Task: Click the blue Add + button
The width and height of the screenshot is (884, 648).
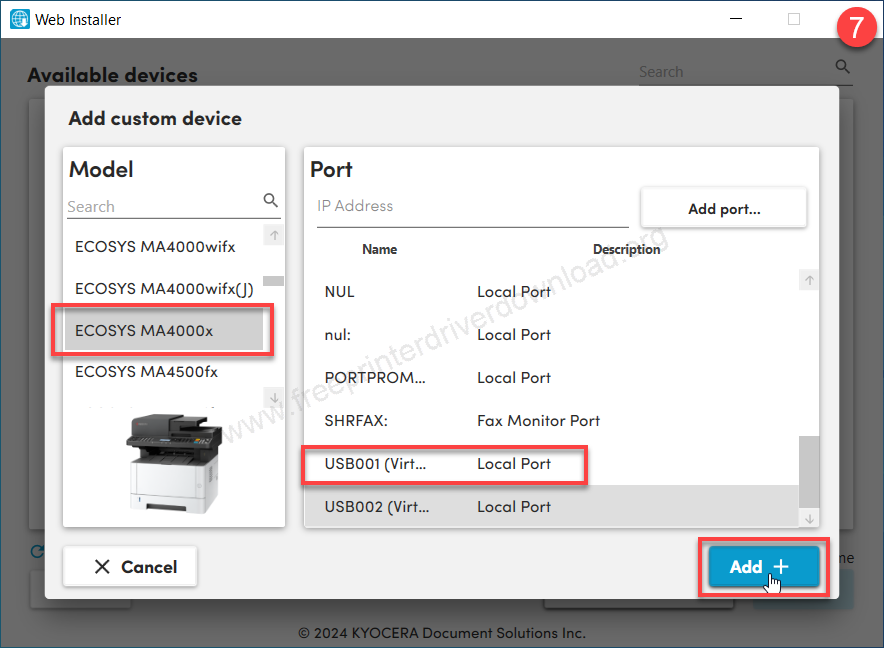Action: [x=763, y=566]
